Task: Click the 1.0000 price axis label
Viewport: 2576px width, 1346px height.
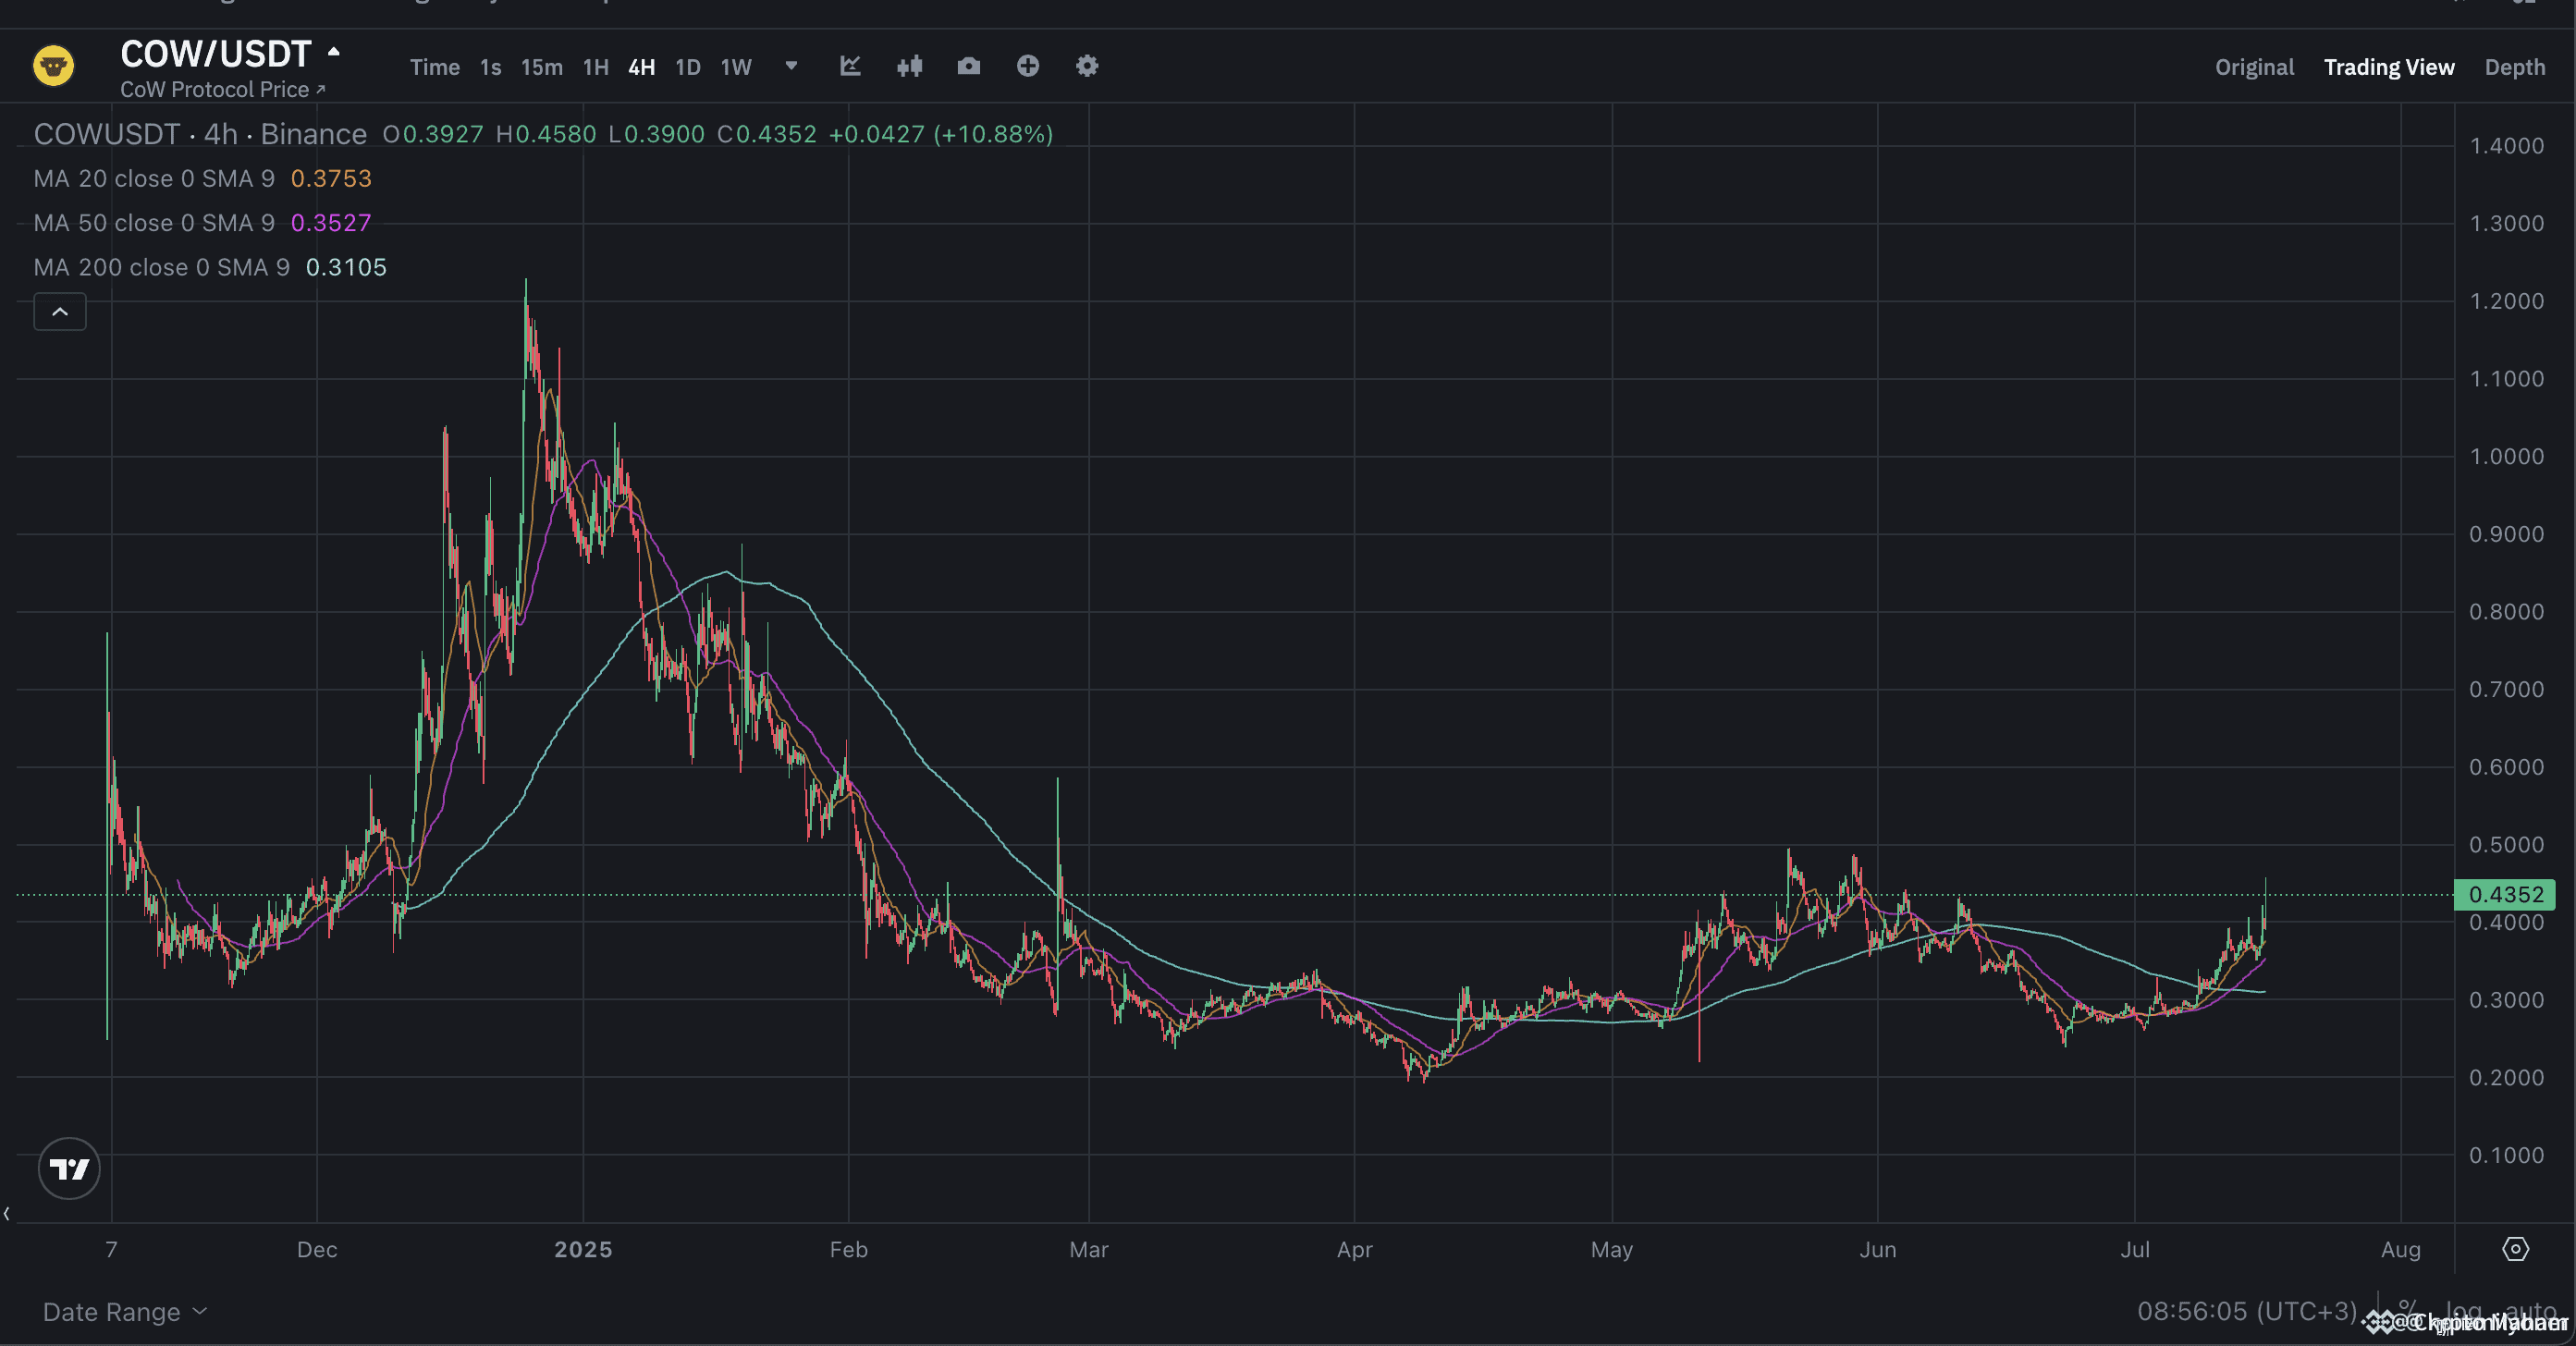Action: pyautogui.click(x=2507, y=456)
